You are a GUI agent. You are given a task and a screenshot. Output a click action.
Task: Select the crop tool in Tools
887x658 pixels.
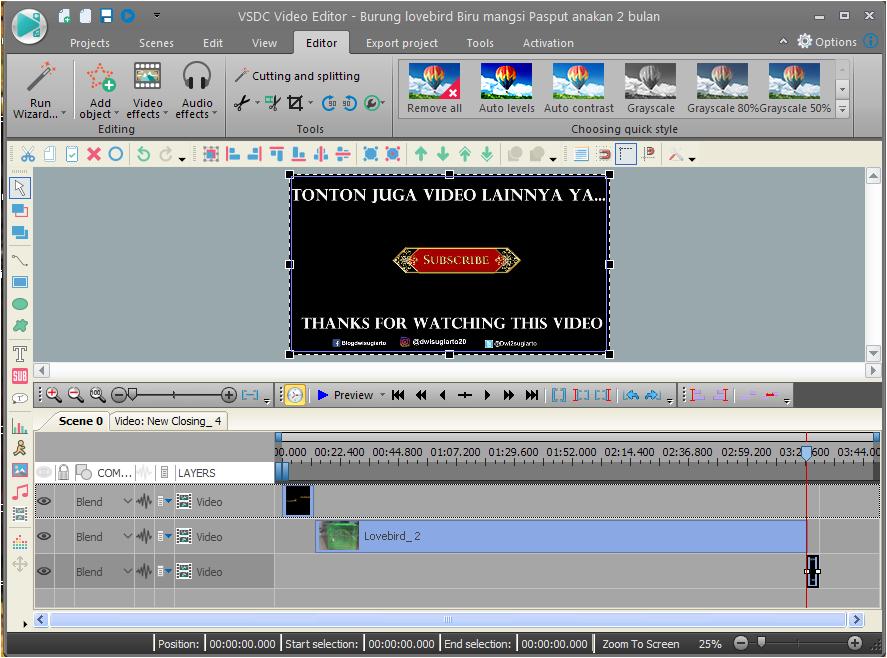[295, 103]
